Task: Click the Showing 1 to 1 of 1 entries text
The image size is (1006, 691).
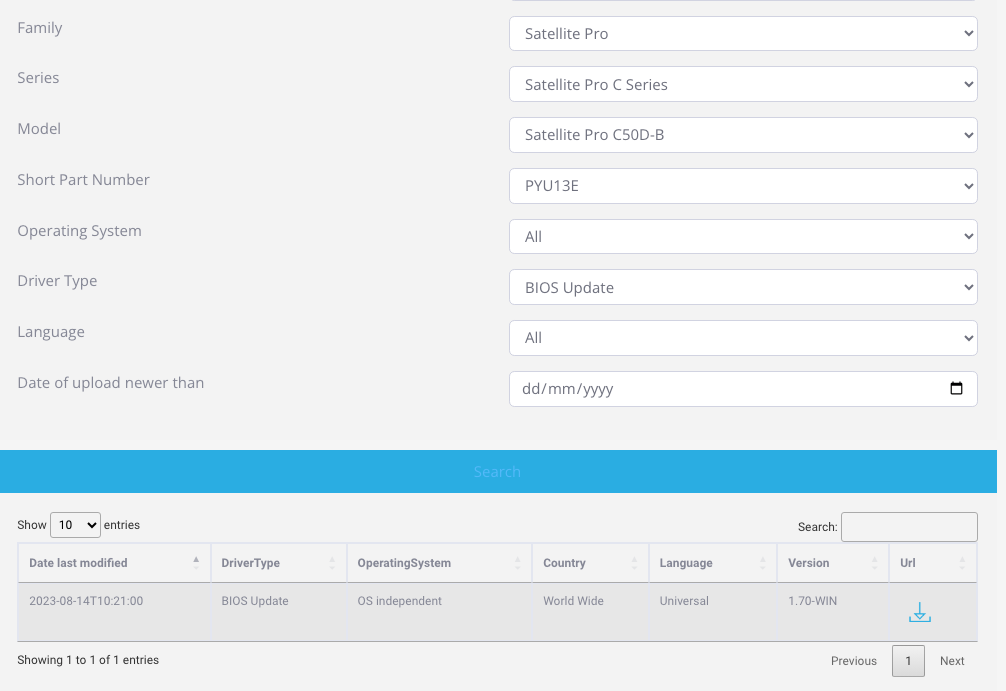Action: click(88, 660)
